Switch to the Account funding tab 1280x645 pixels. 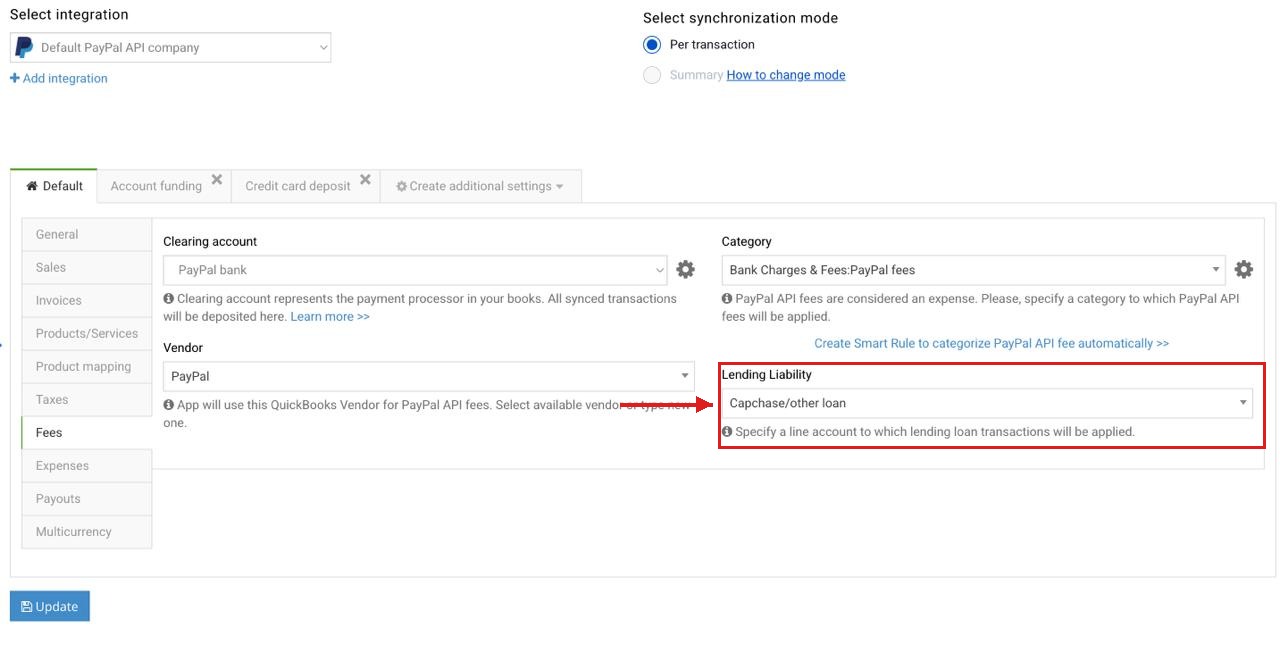[x=156, y=186]
